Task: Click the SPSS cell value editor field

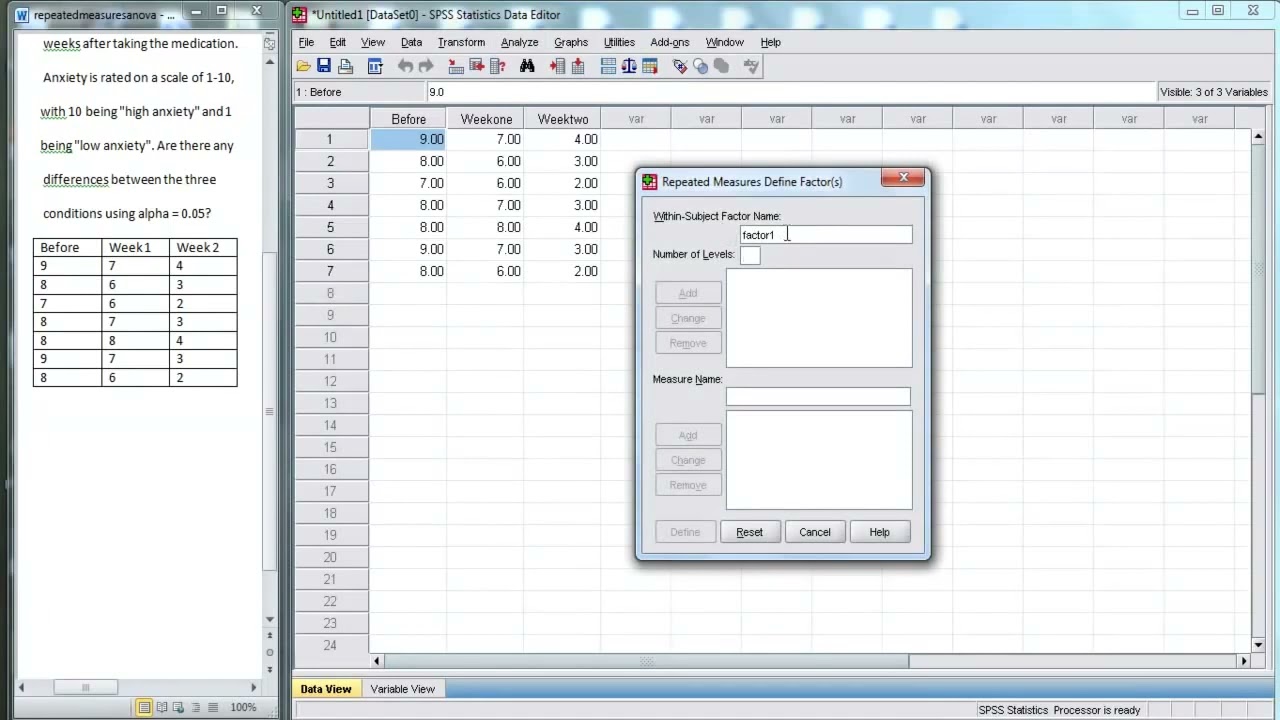Action: click(790, 92)
